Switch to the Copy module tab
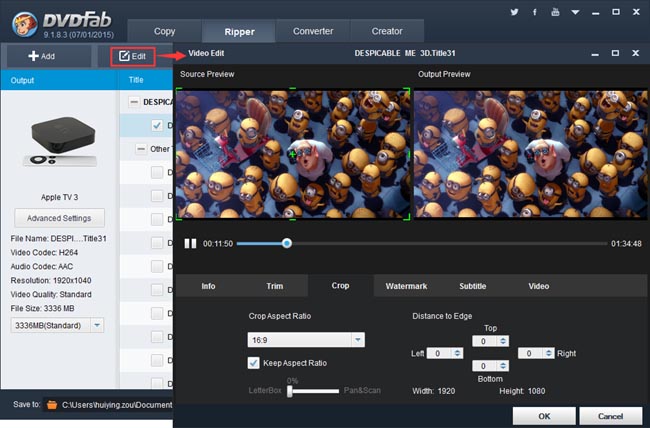 point(165,31)
